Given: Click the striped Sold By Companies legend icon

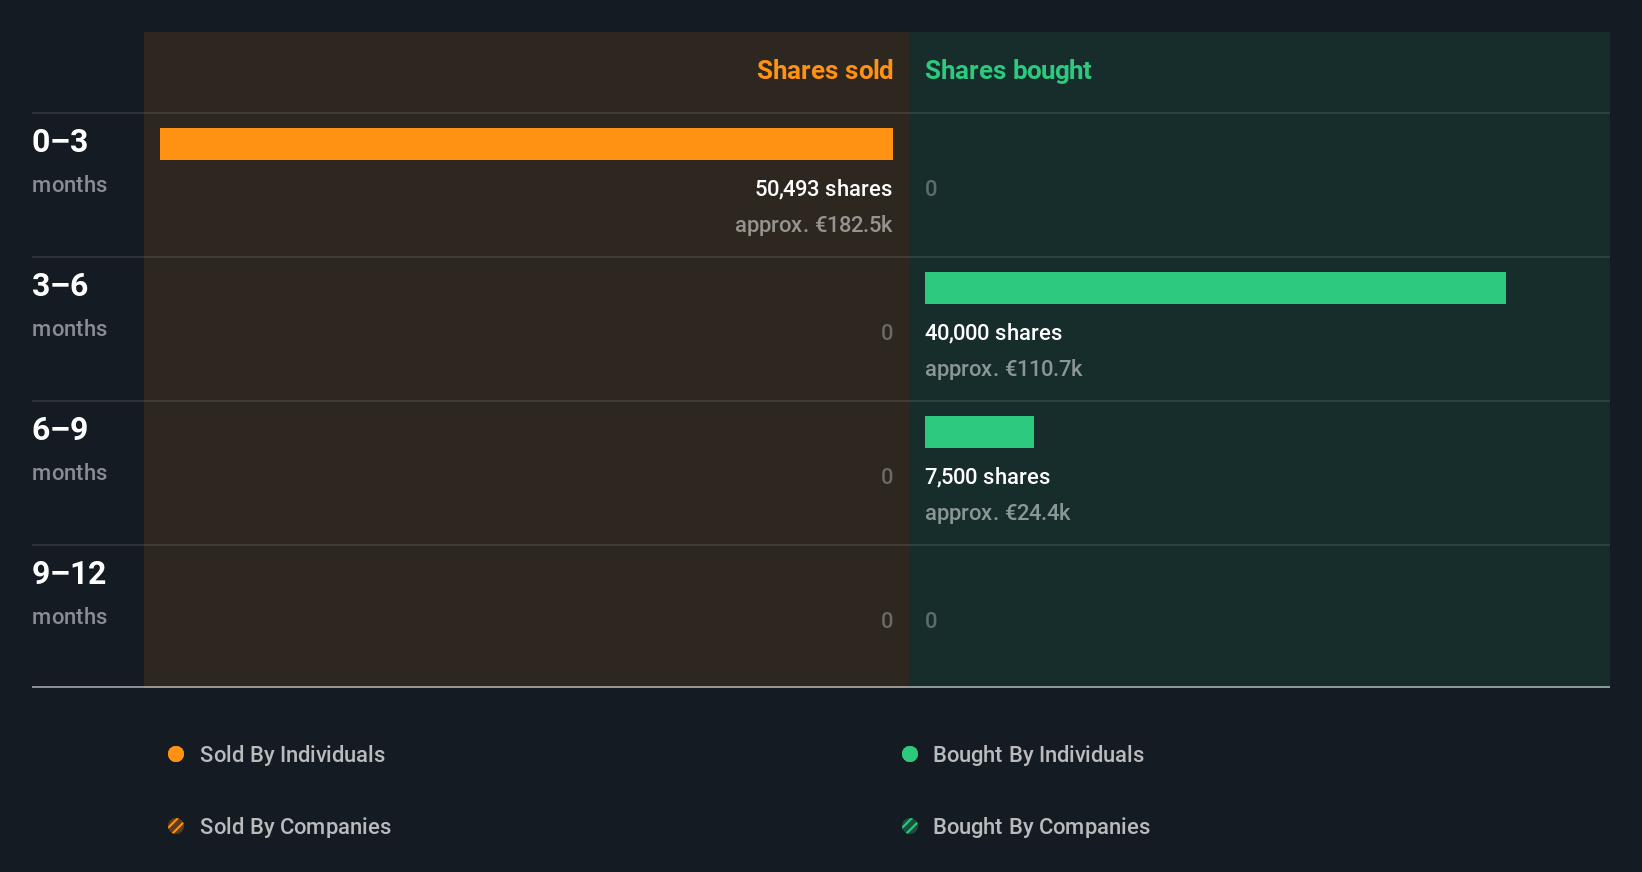Looking at the screenshot, I should click(x=176, y=826).
